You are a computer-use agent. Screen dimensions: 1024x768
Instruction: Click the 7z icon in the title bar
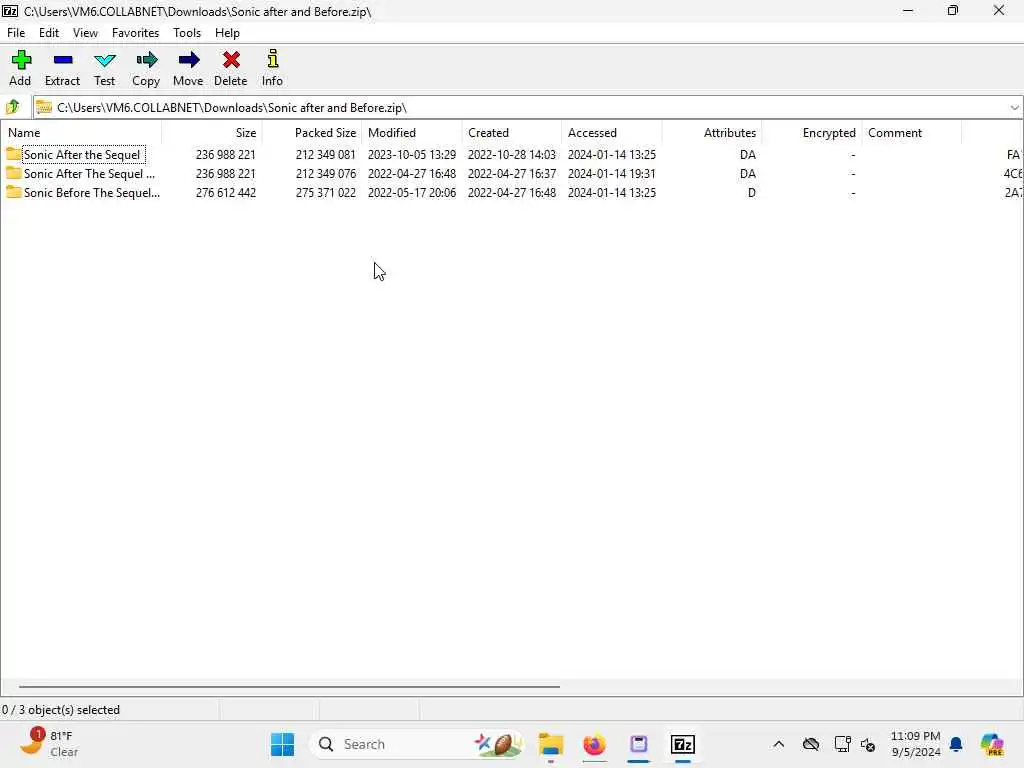(x=10, y=10)
